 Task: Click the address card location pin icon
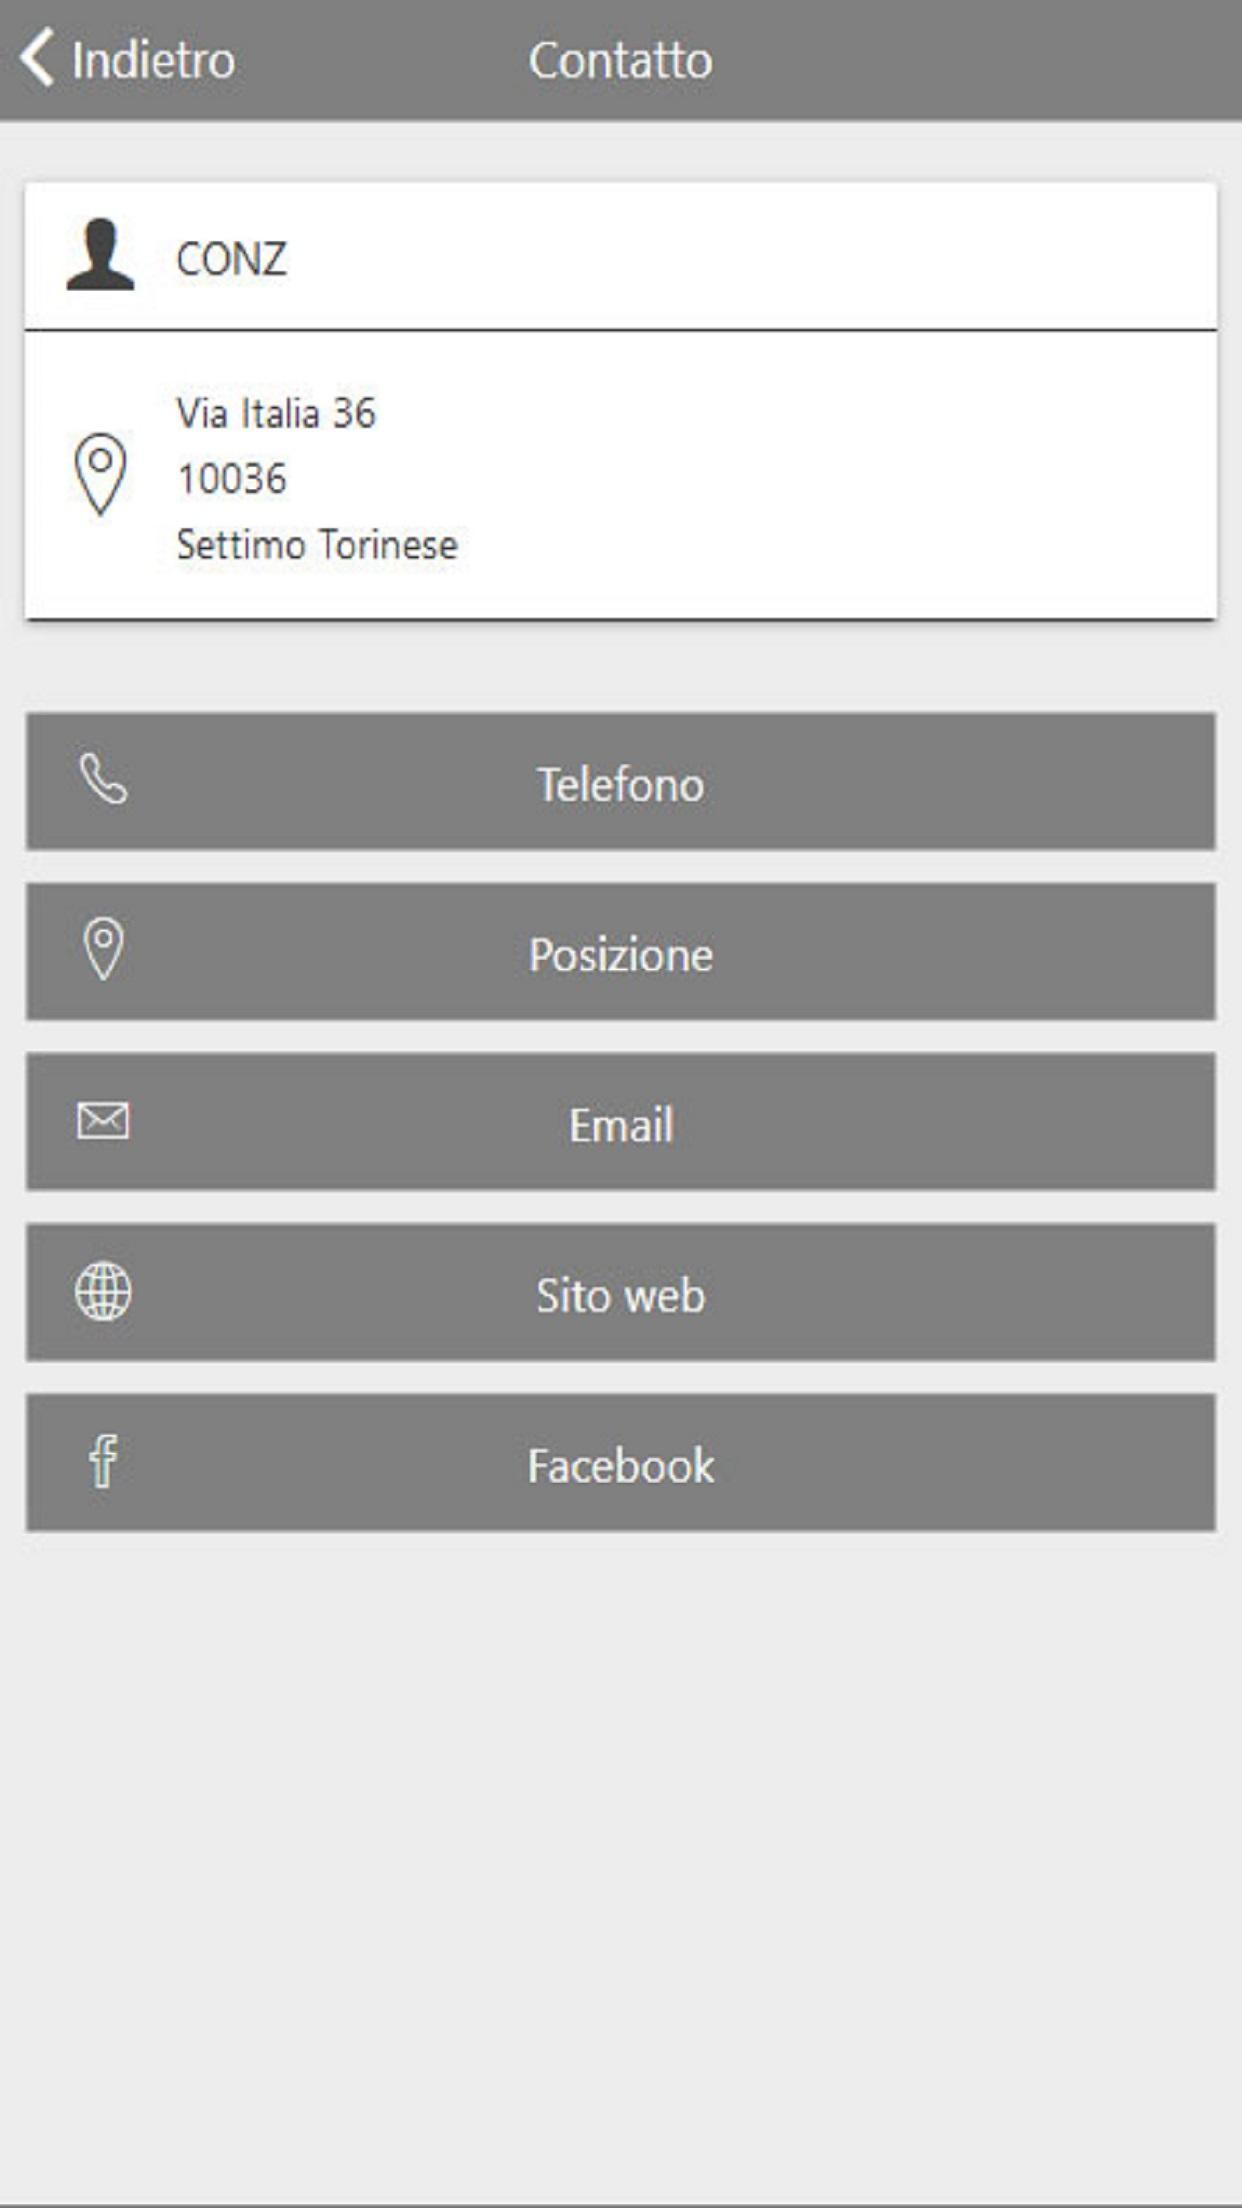tap(100, 474)
